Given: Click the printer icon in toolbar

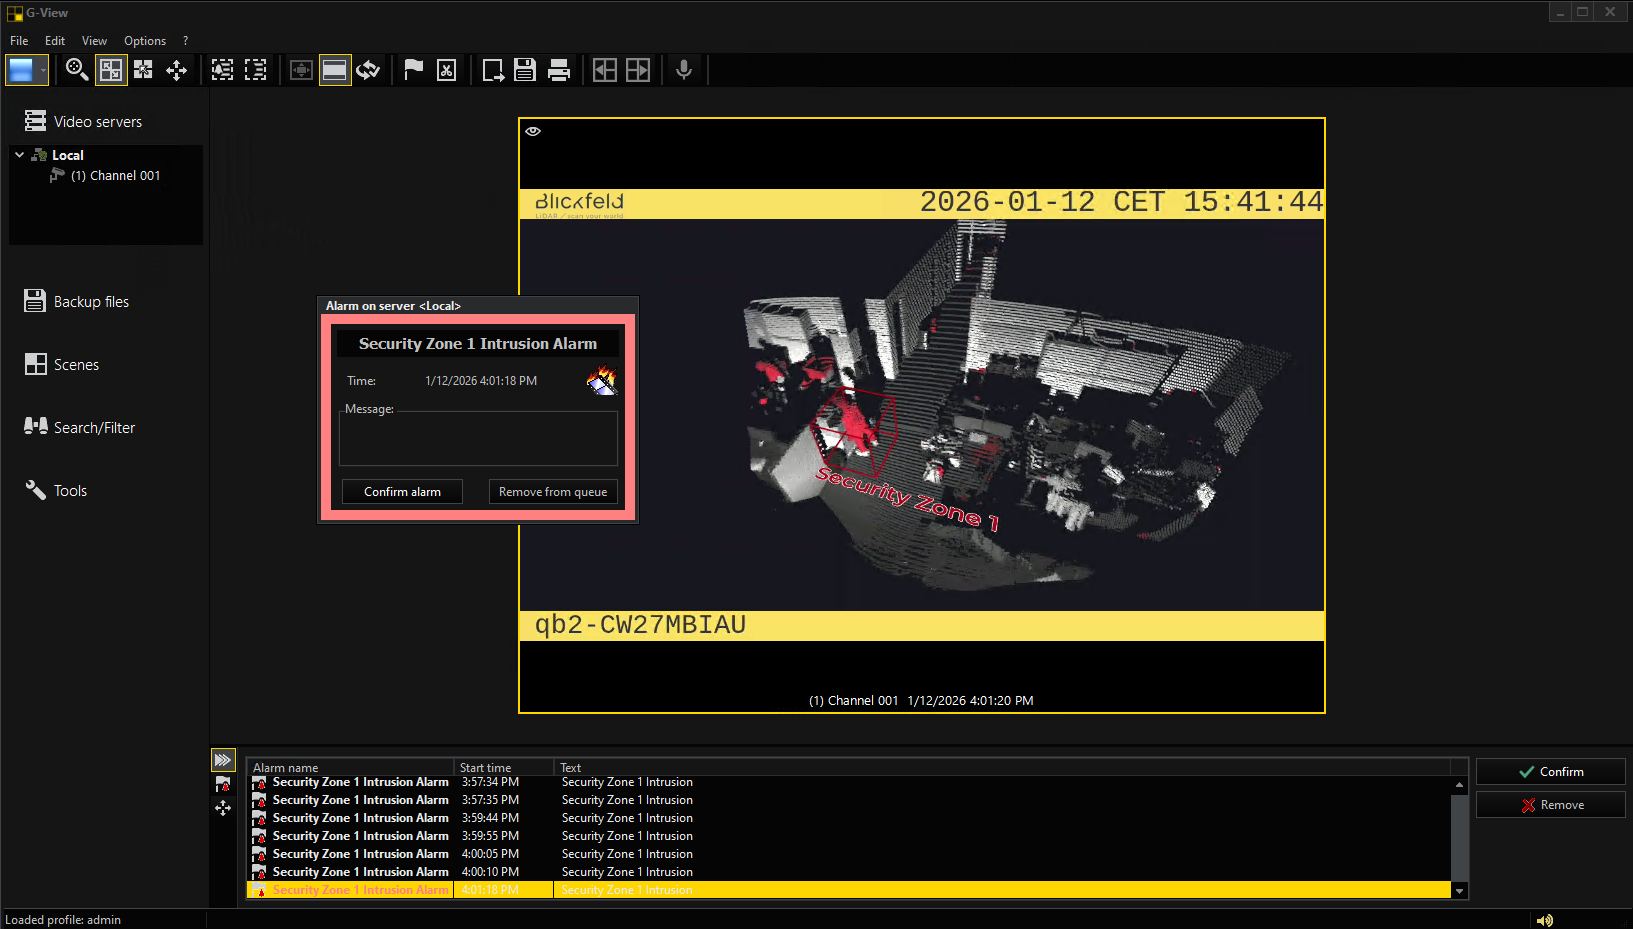Looking at the screenshot, I should (x=559, y=70).
